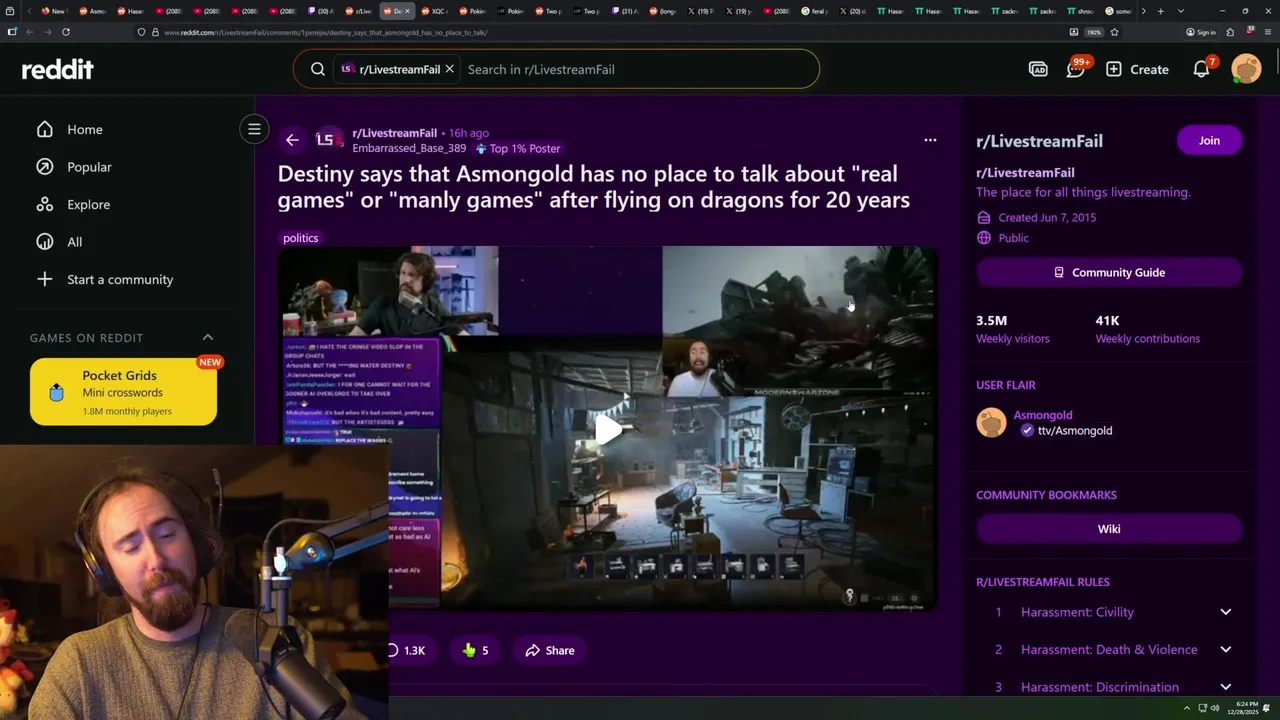Bookmark this page with star icon

click(1114, 32)
